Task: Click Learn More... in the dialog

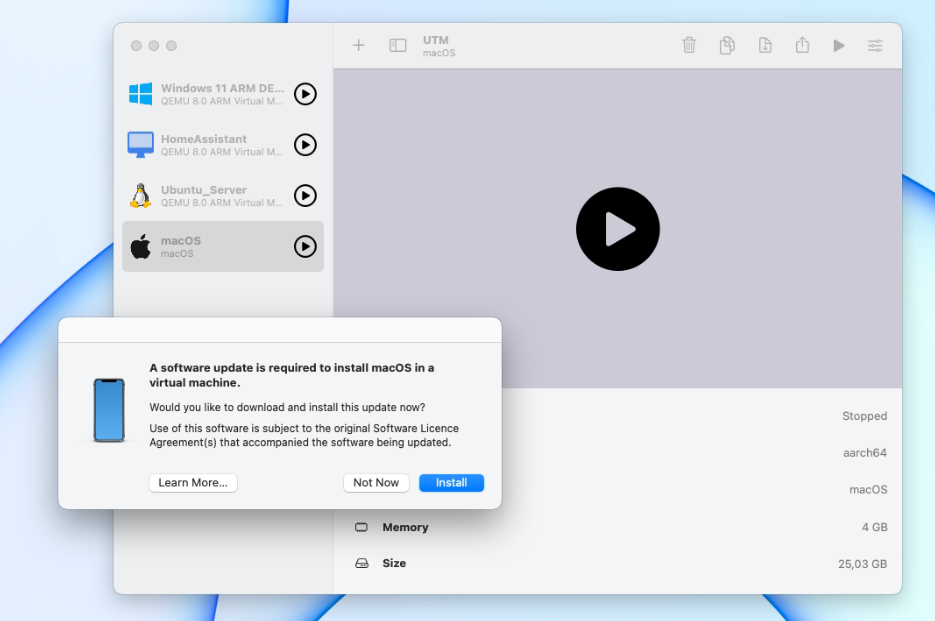Action: pos(193,483)
